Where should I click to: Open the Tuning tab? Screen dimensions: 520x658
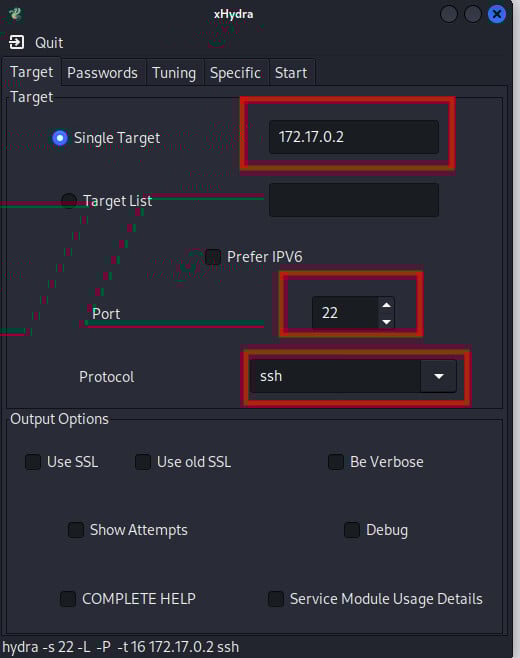click(174, 73)
